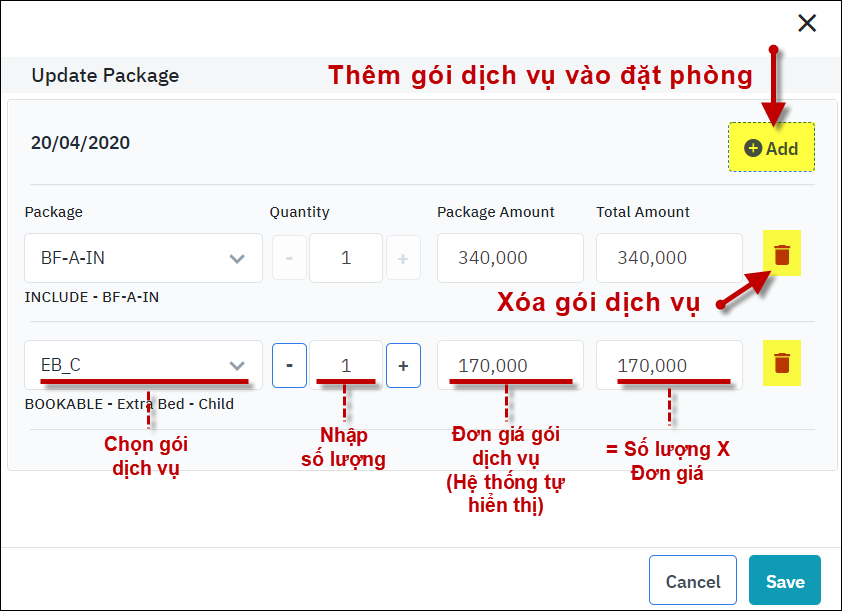This screenshot has height=611, width=842.
Task: Increase quantity for BF-A-IN package
Action: point(403,258)
